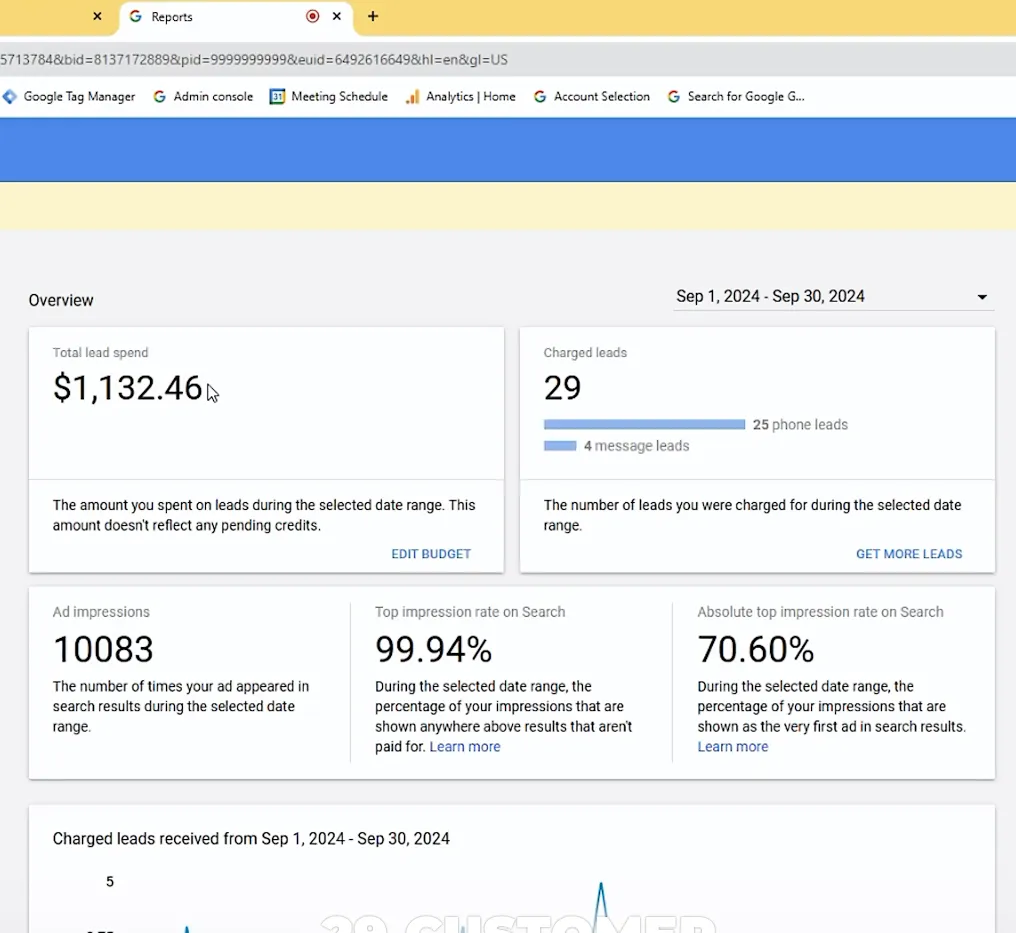The height and width of the screenshot is (933, 1016).
Task: Click the 4 message leads bar
Action: (x=560, y=446)
